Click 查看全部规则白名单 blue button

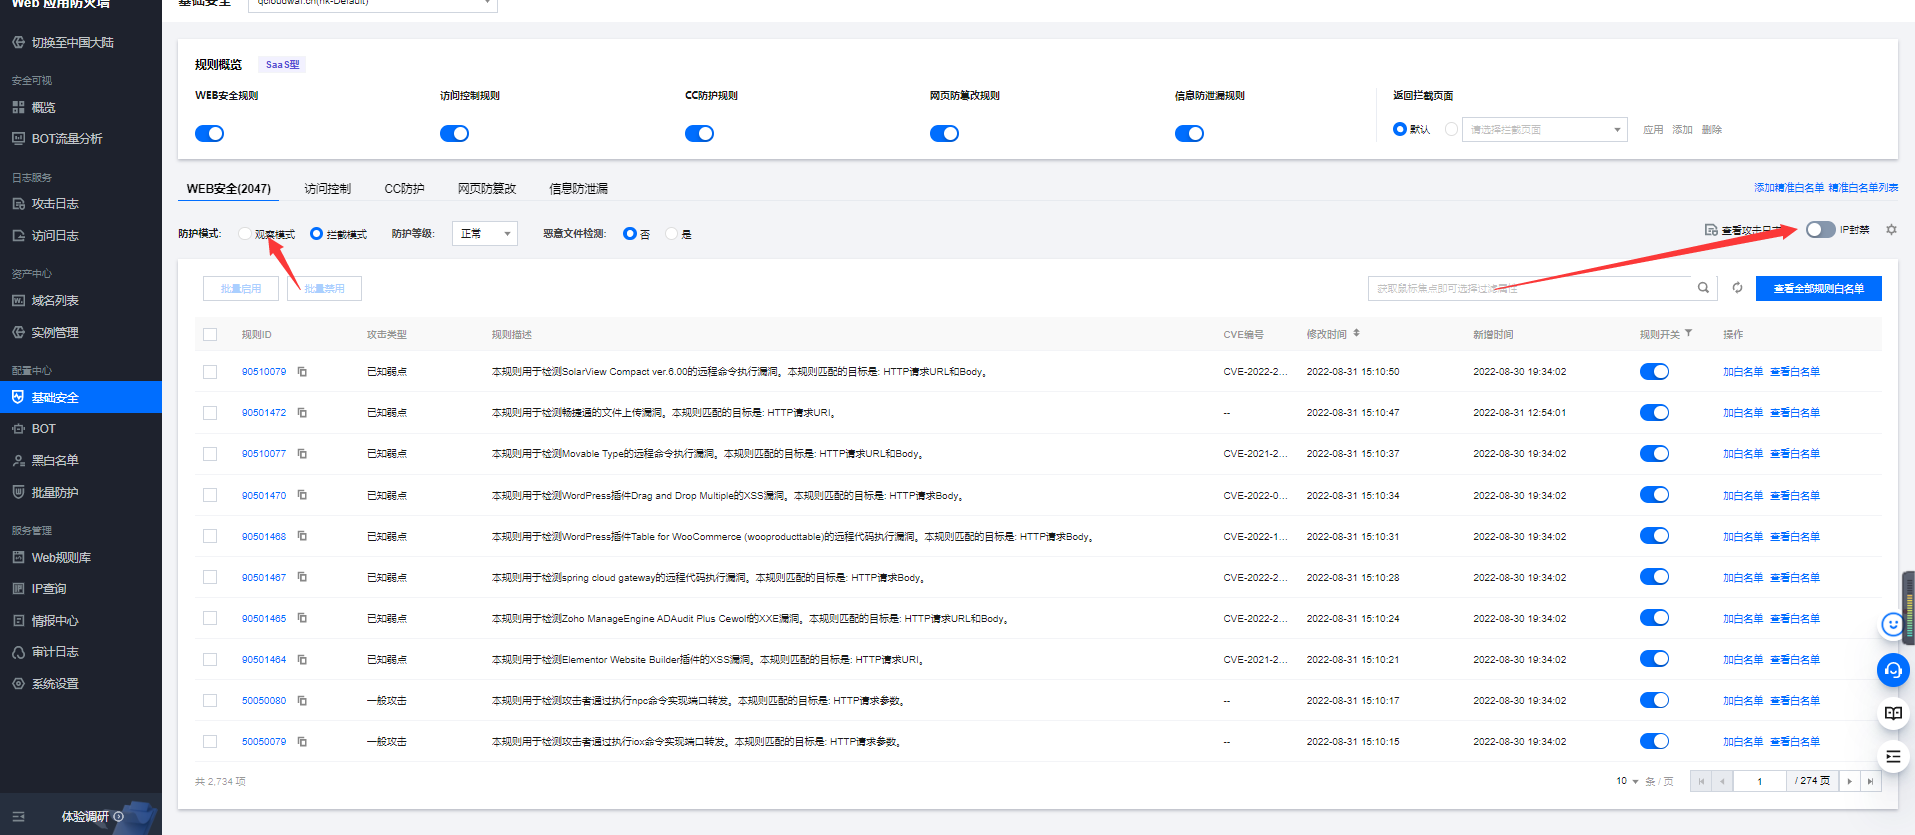1819,289
